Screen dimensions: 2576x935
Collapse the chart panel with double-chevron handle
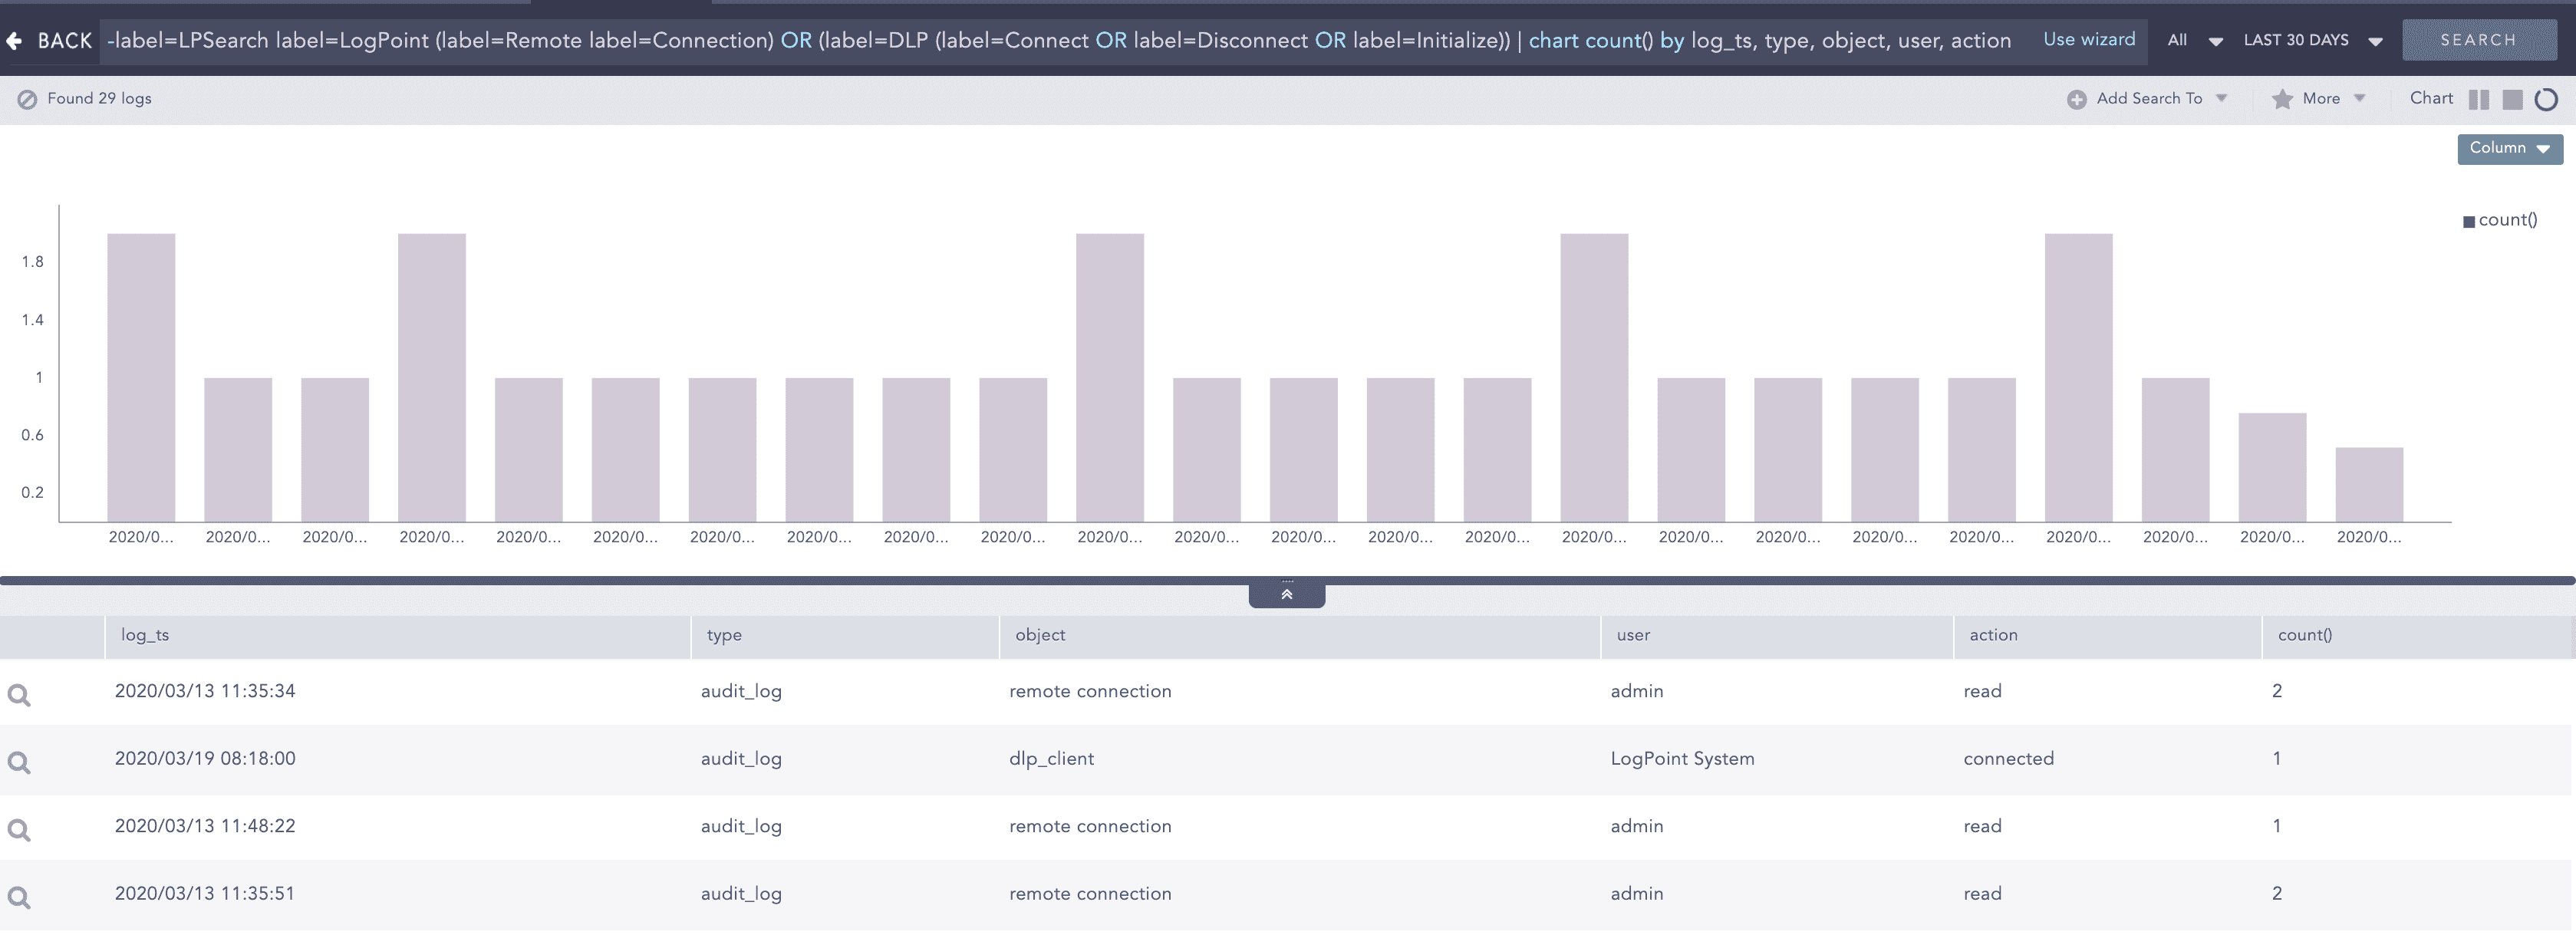point(1286,595)
